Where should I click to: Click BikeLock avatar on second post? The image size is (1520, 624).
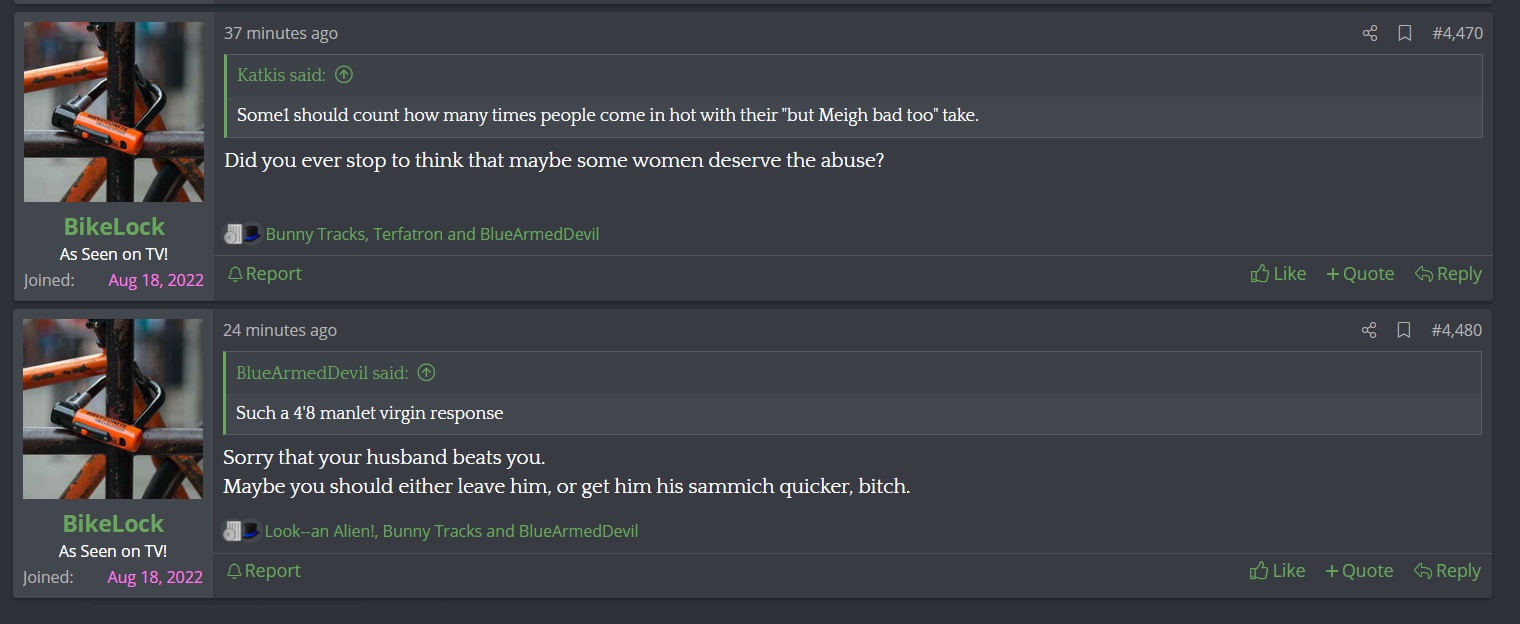(113, 409)
